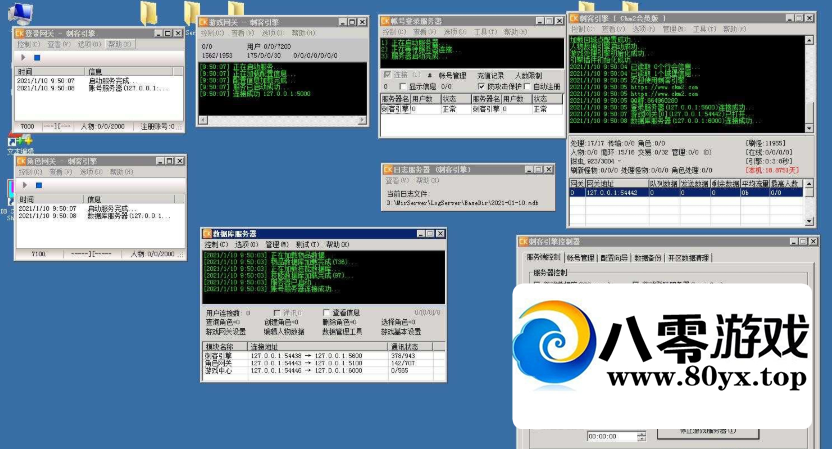Switch to 服务端控制 tab in 刺客引擎控制器
The width and height of the screenshot is (832, 449).
(x=543, y=257)
